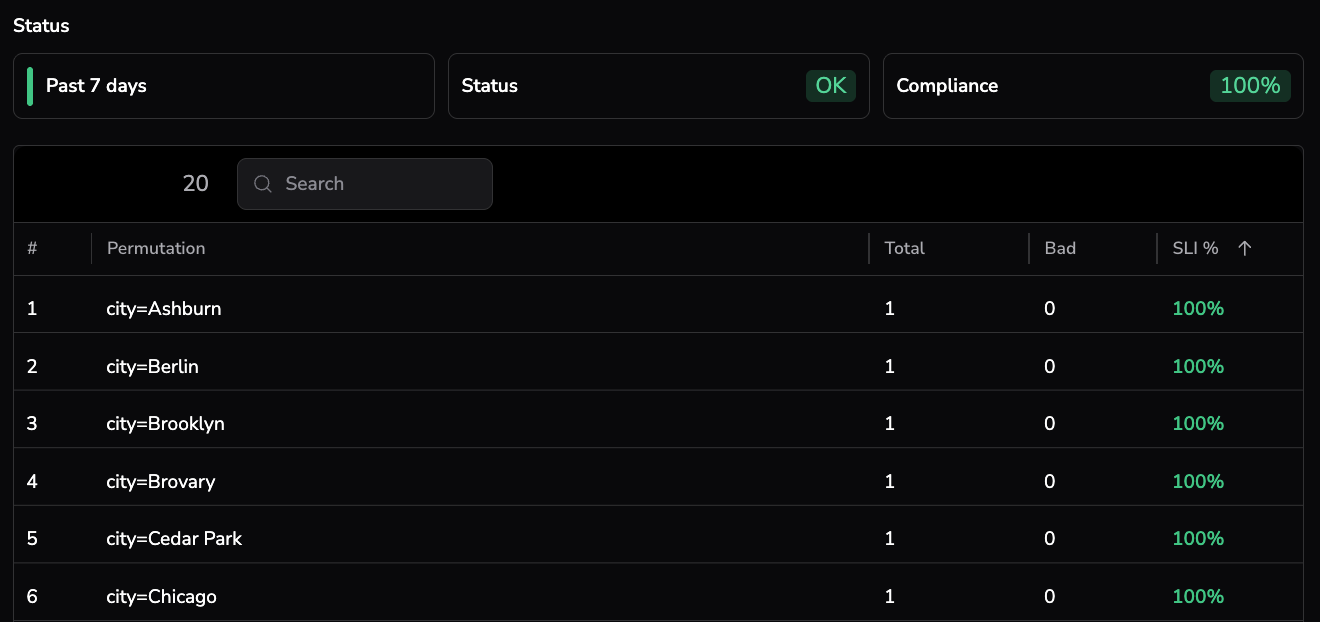The height and width of the screenshot is (622, 1320).
Task: Sort by the Total column header
Action: [905, 249]
